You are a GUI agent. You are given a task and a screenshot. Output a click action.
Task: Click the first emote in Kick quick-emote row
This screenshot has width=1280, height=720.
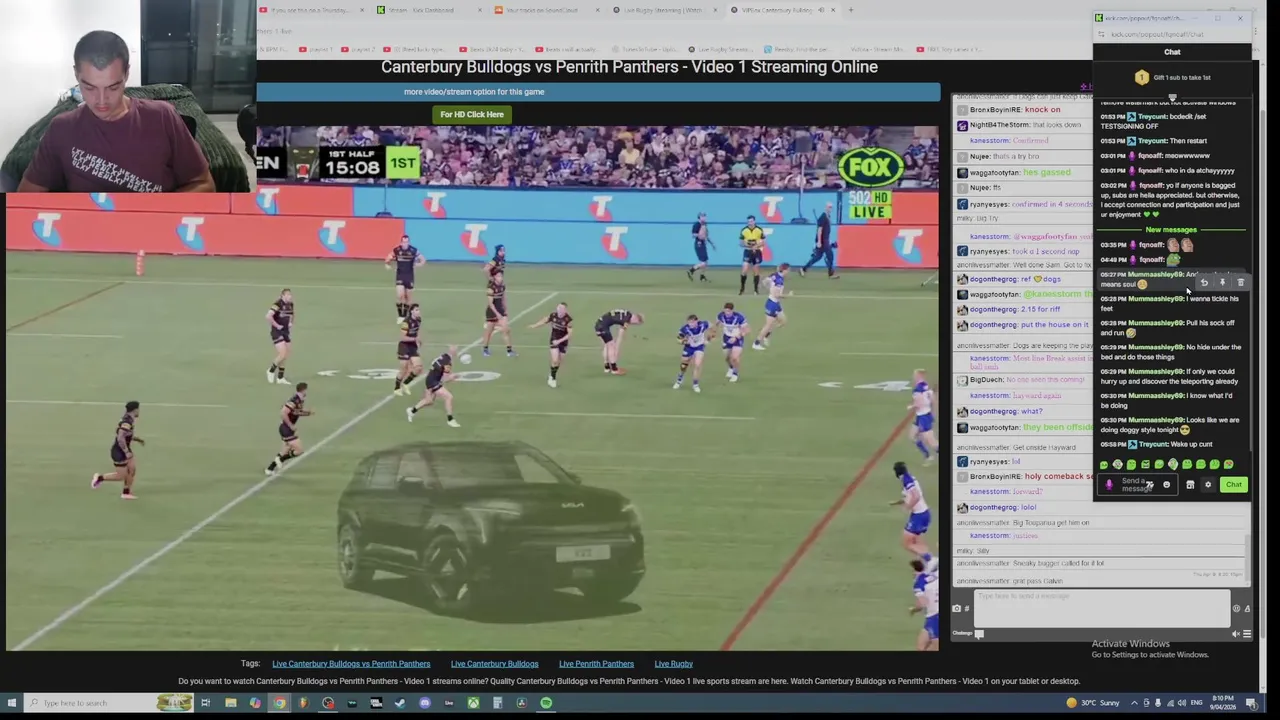point(1104,464)
